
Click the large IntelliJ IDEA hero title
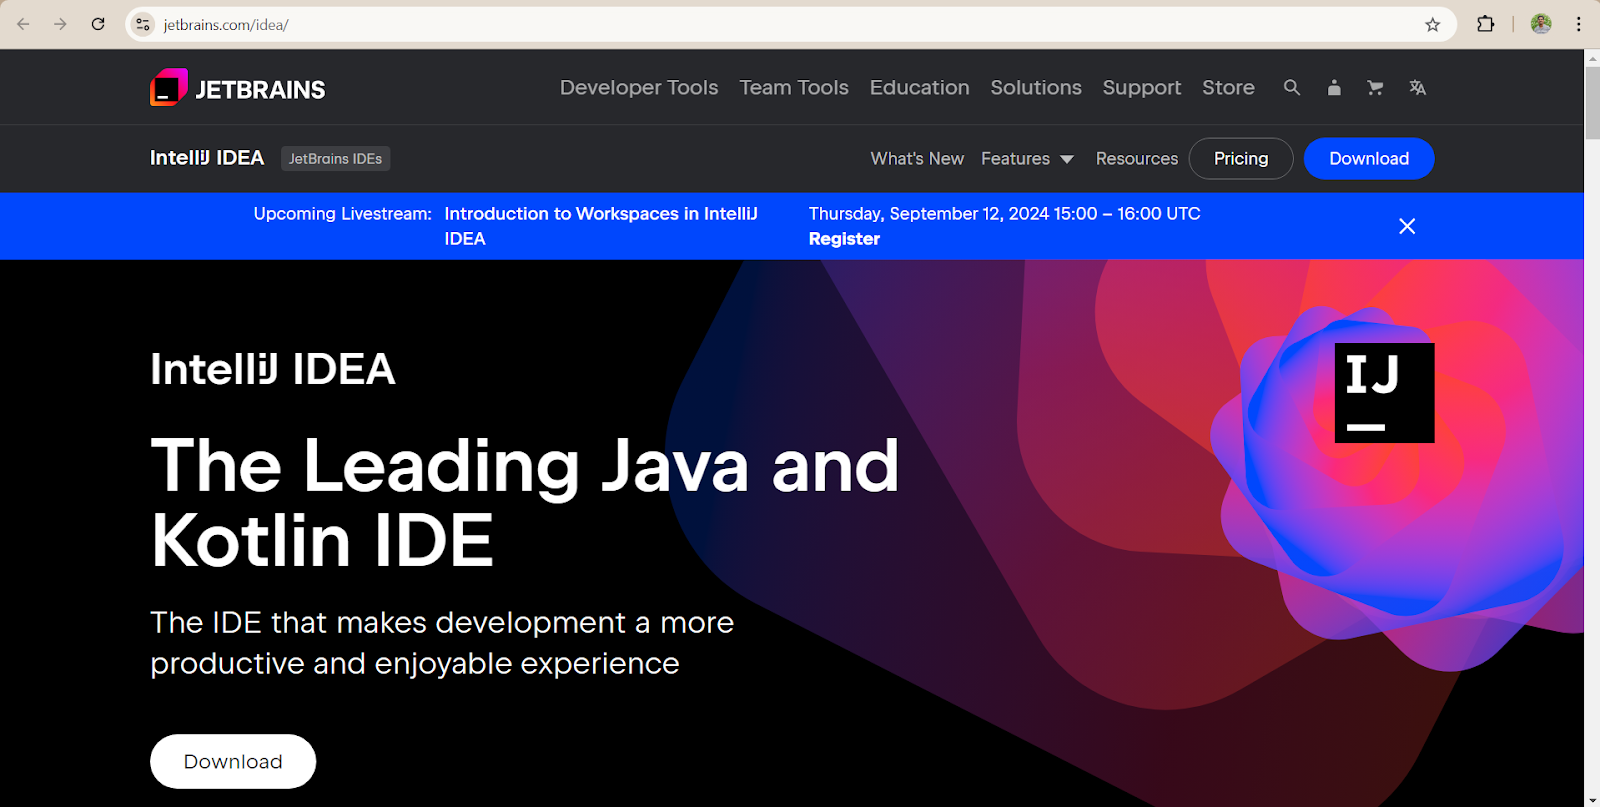(273, 369)
